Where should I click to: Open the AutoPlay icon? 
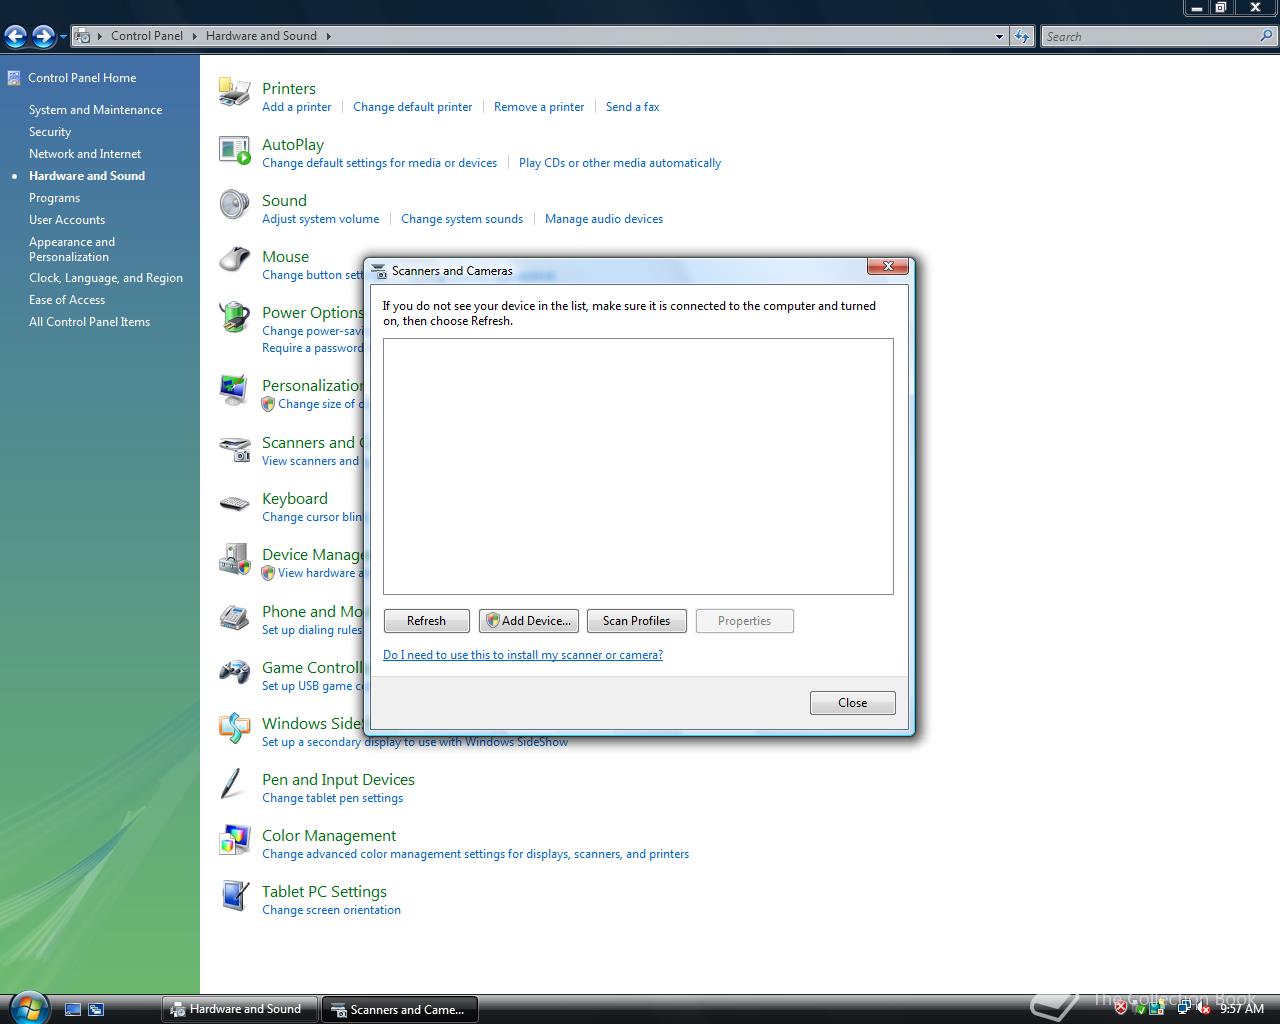coord(234,150)
